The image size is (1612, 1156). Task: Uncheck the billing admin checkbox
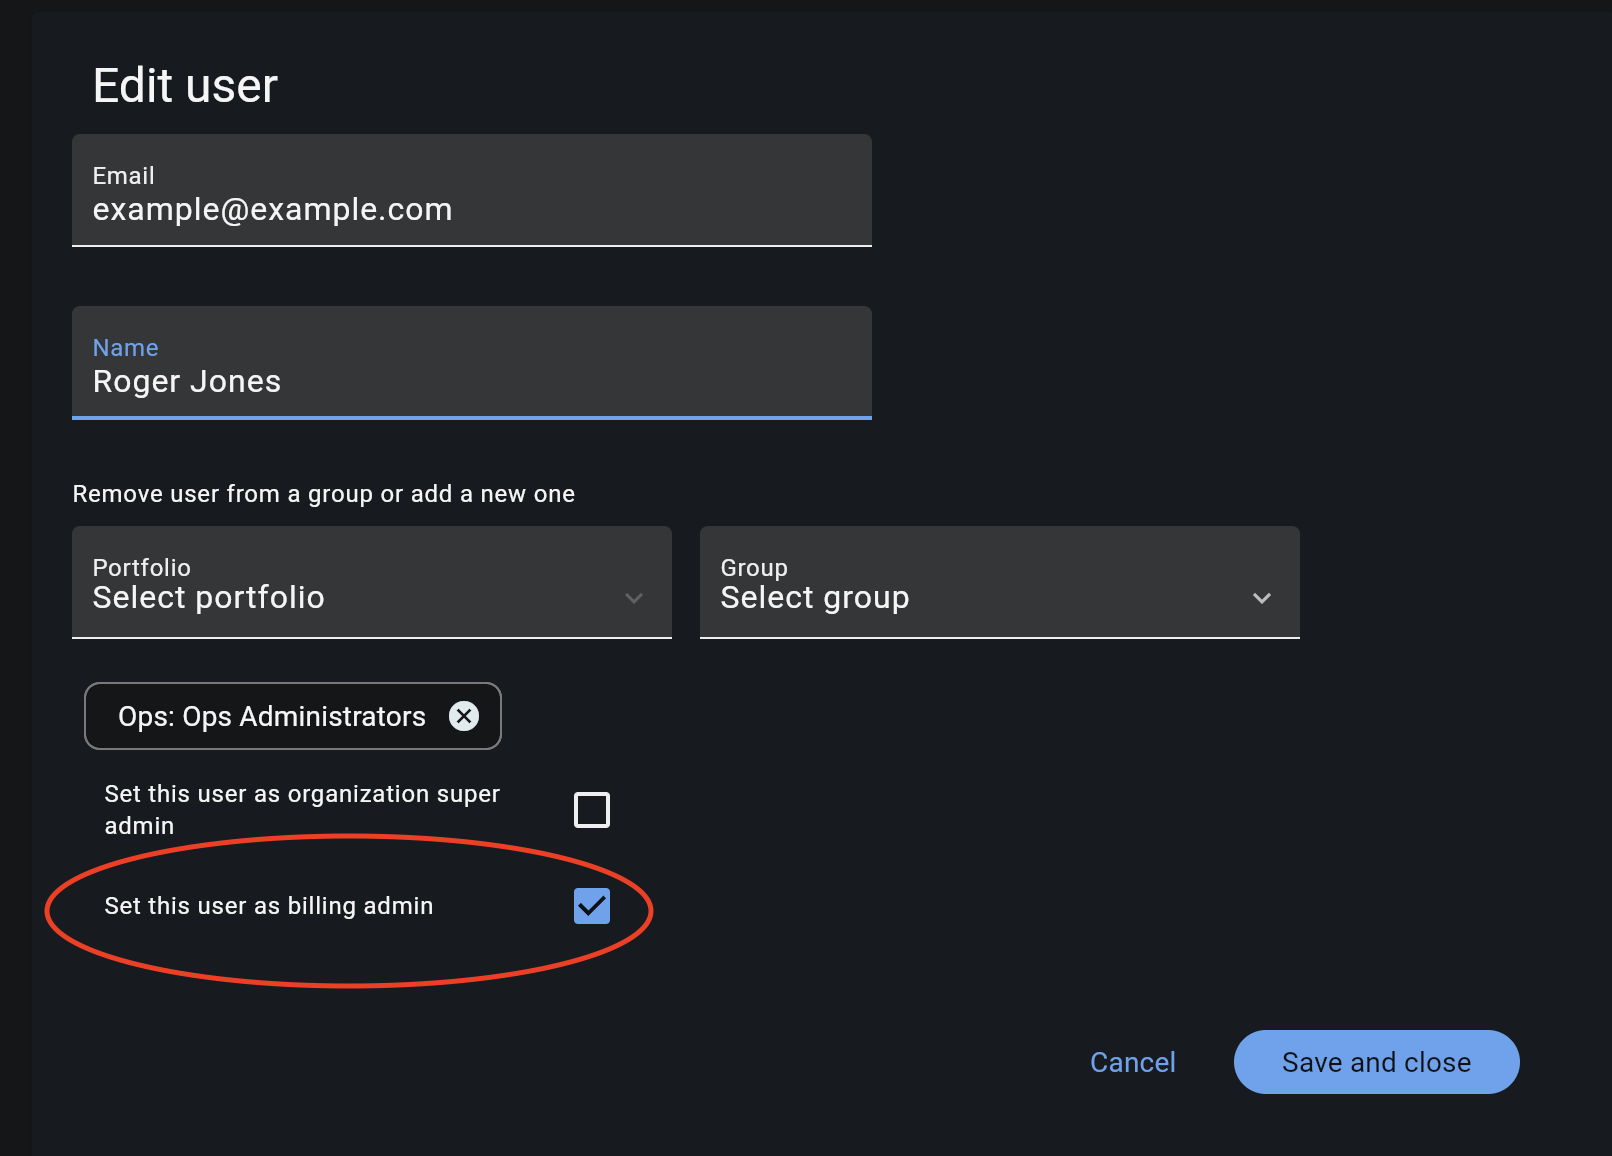point(592,906)
